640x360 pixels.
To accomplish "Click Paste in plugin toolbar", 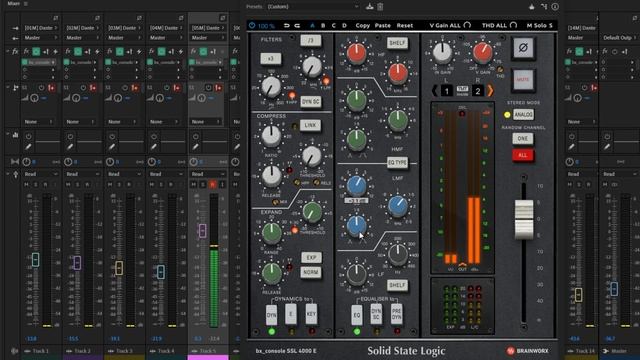I will click(x=382, y=25).
